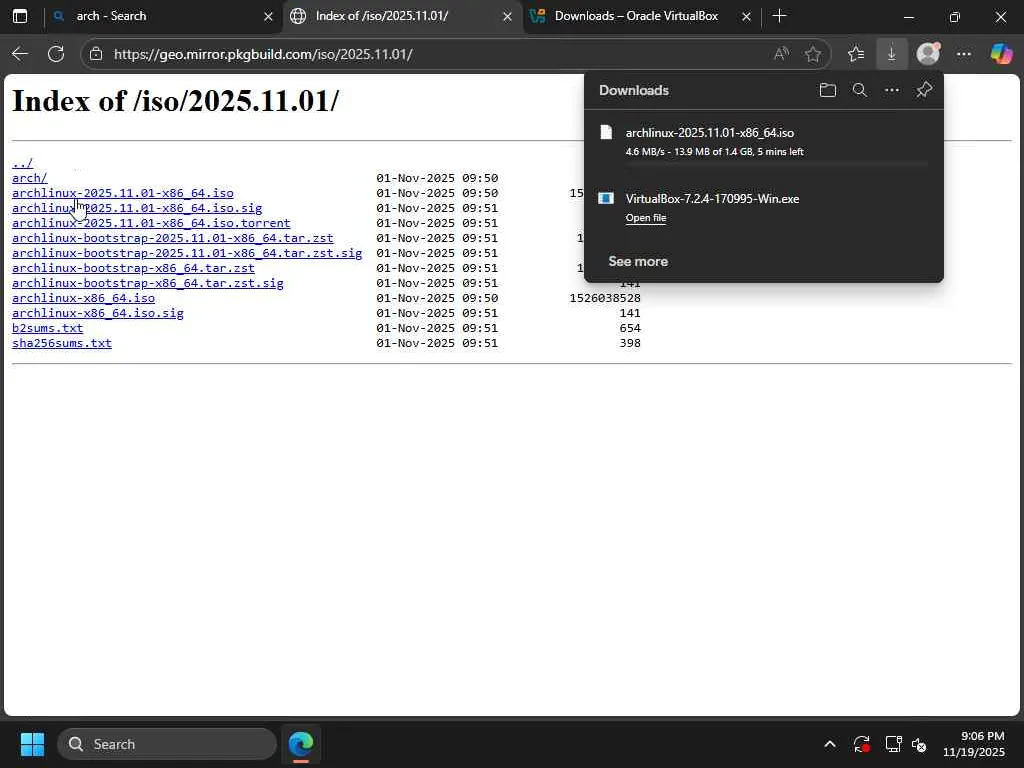Click the 1526038528 file size value
Image resolution: width=1024 pixels, height=768 pixels.
pos(605,298)
